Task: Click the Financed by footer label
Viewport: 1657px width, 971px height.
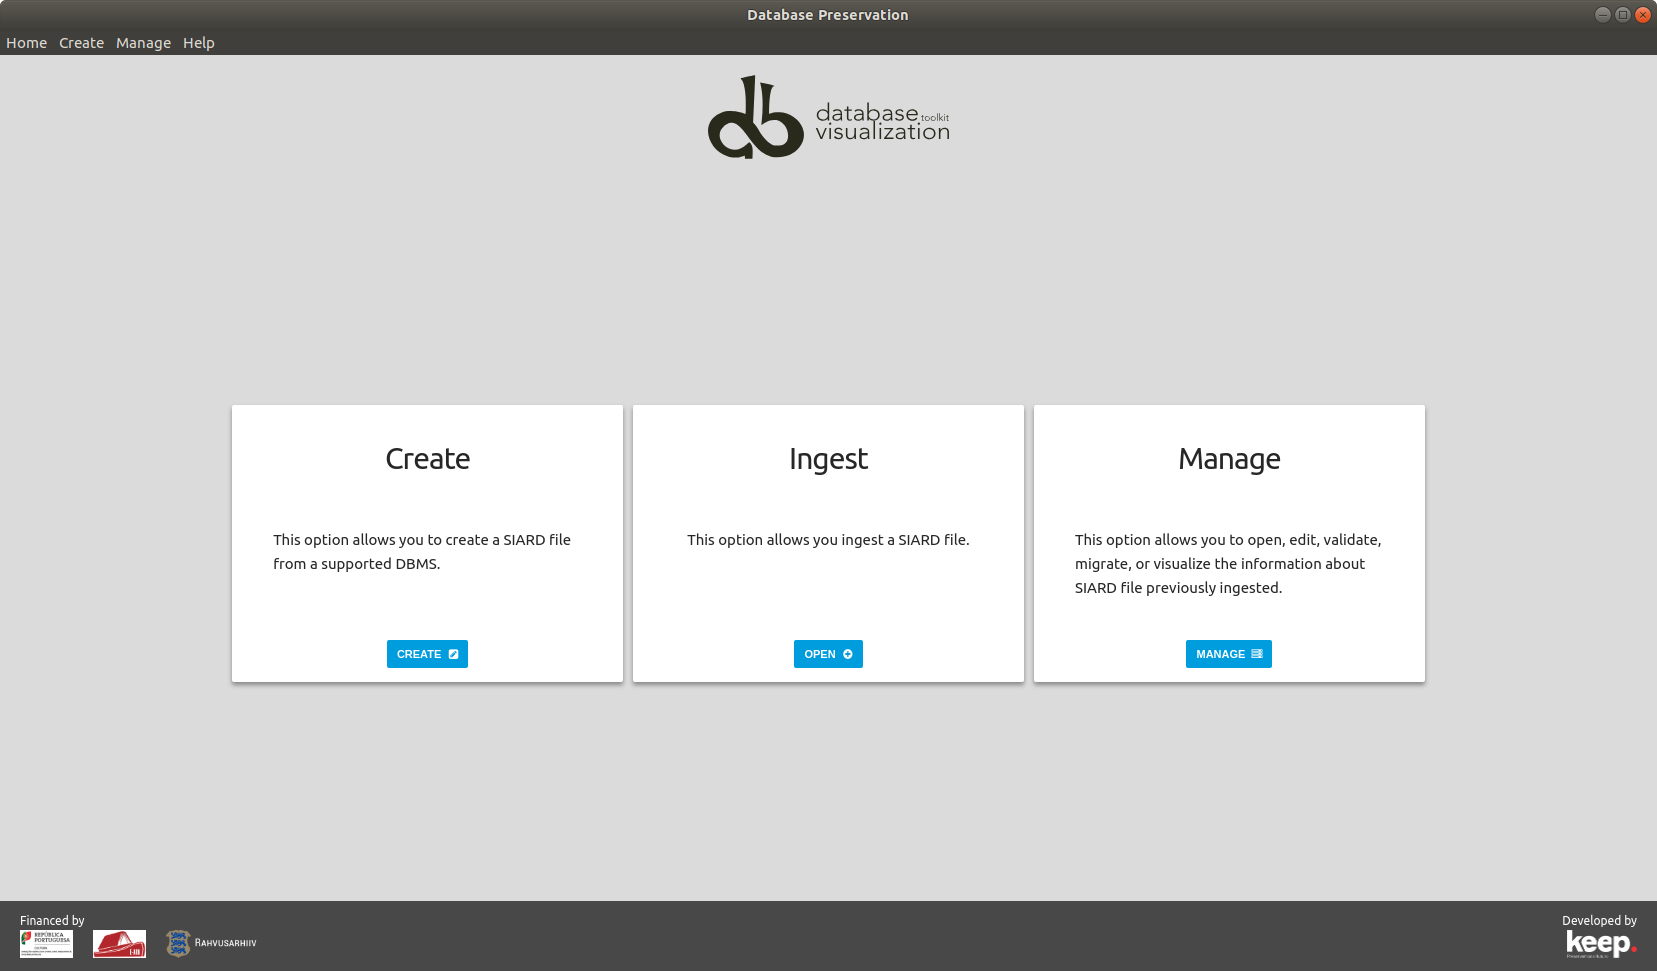Action: [x=52, y=920]
